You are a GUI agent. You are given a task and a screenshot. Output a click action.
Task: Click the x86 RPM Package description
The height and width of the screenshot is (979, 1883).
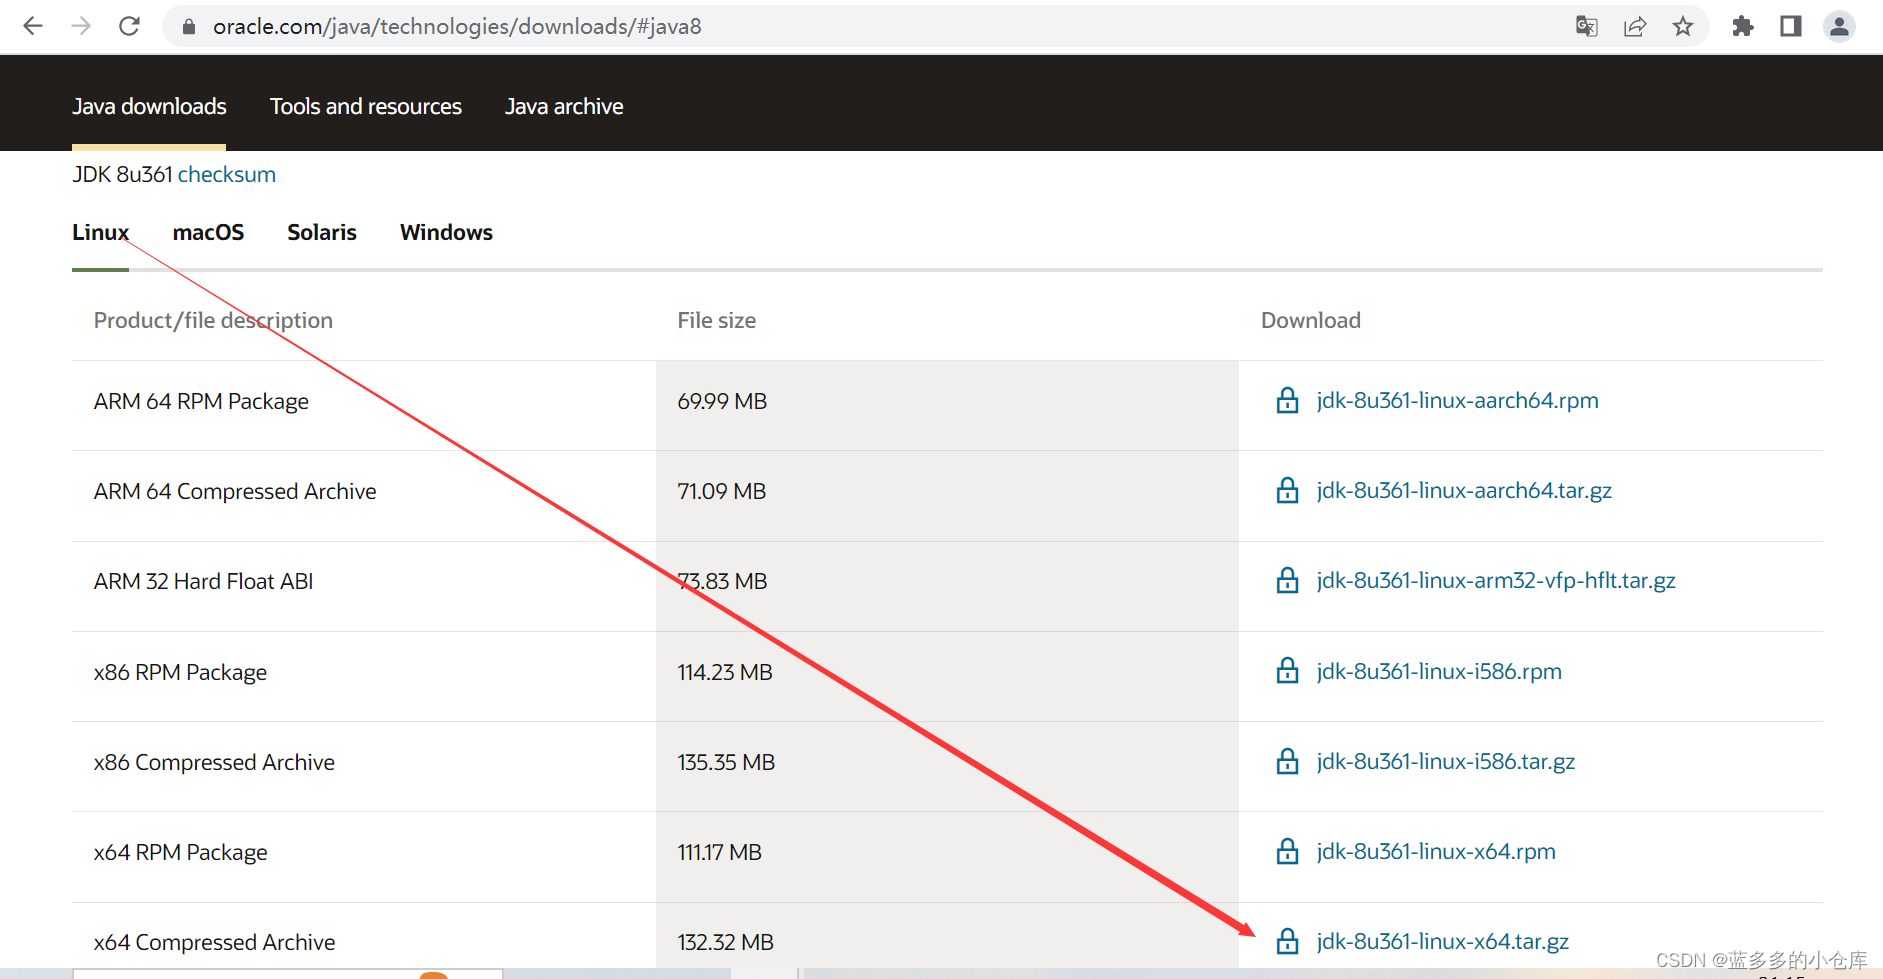(180, 672)
